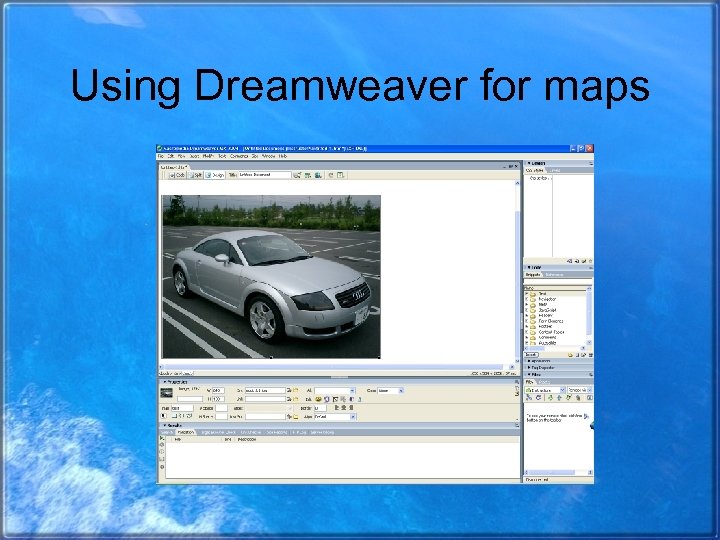The width and height of the screenshot is (720, 540).
Task: Expand the JavaScript snippets folder
Action: click(527, 310)
